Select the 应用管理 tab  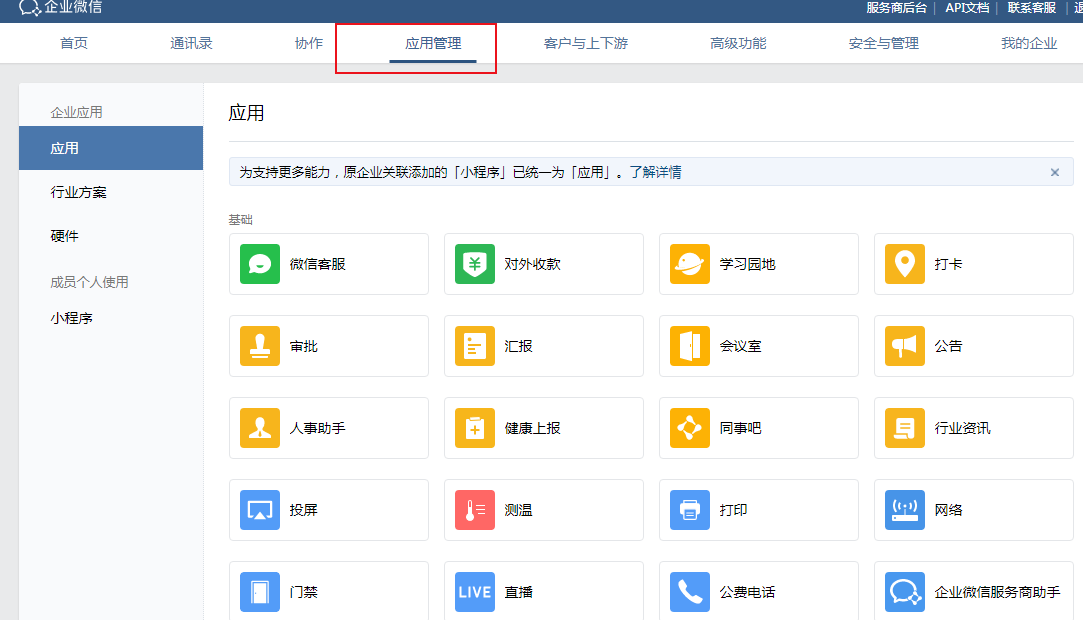(x=433, y=43)
